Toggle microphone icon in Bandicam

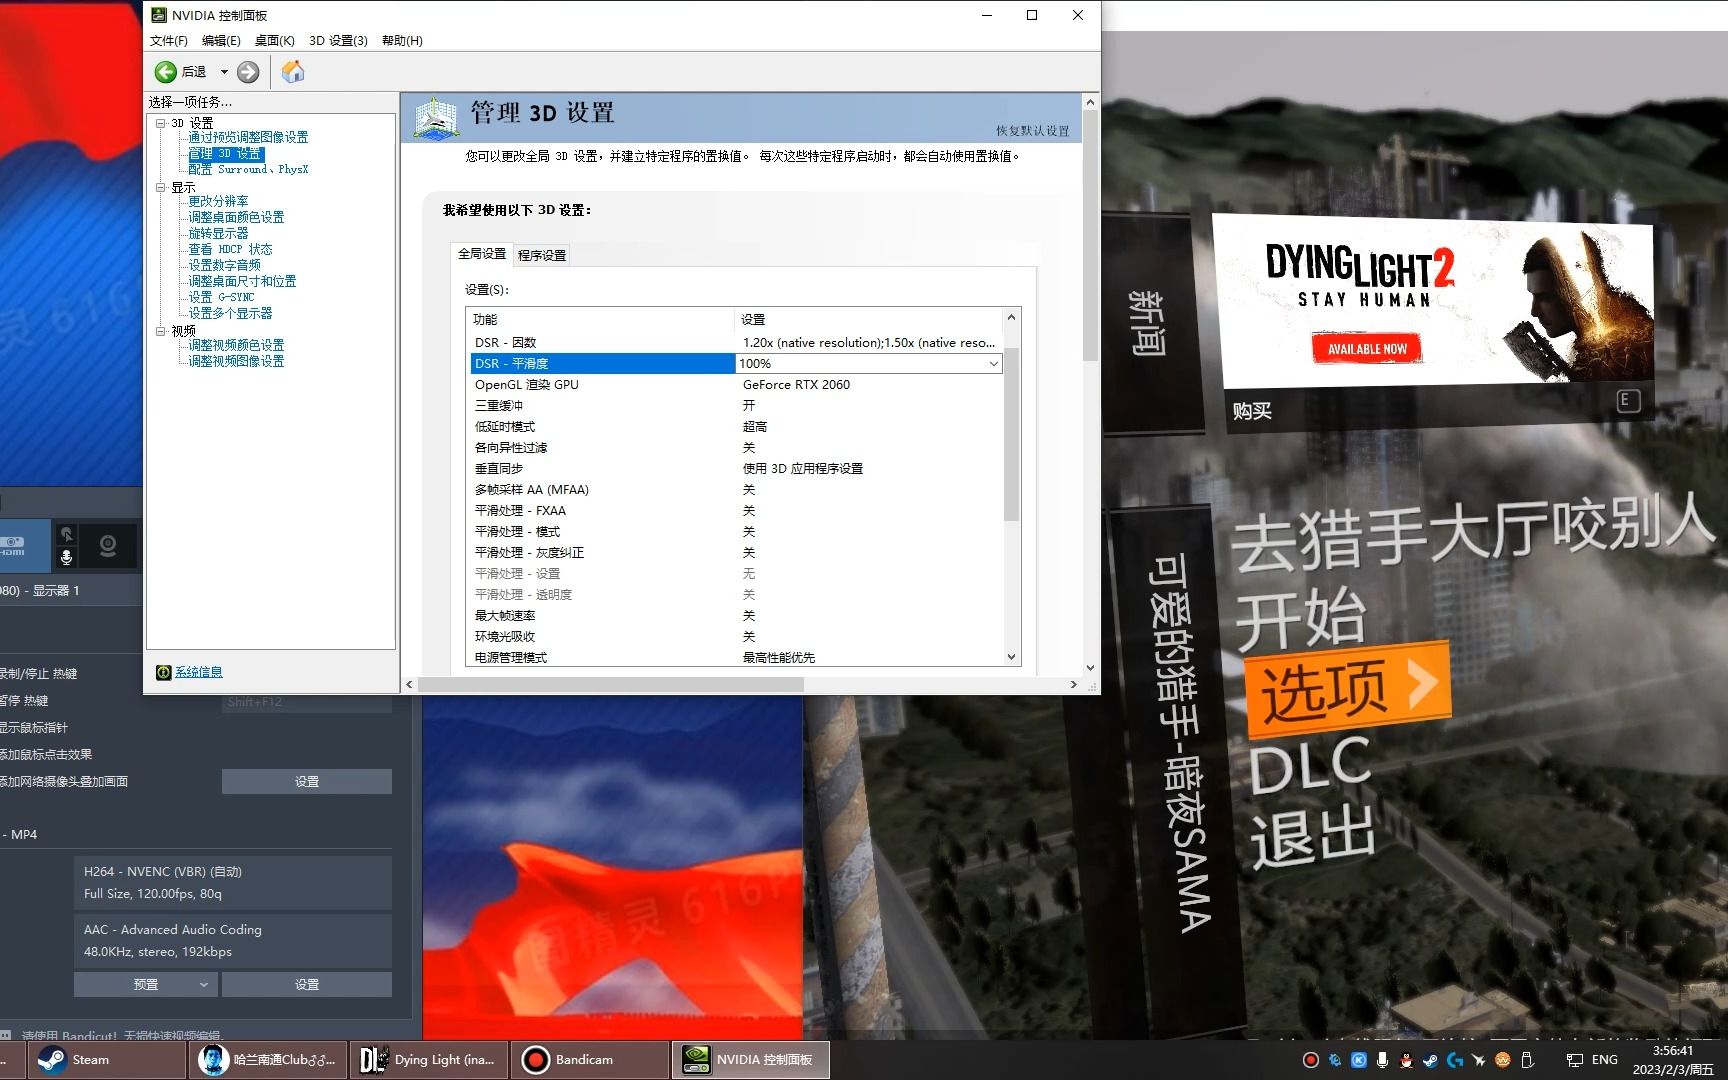[66, 557]
